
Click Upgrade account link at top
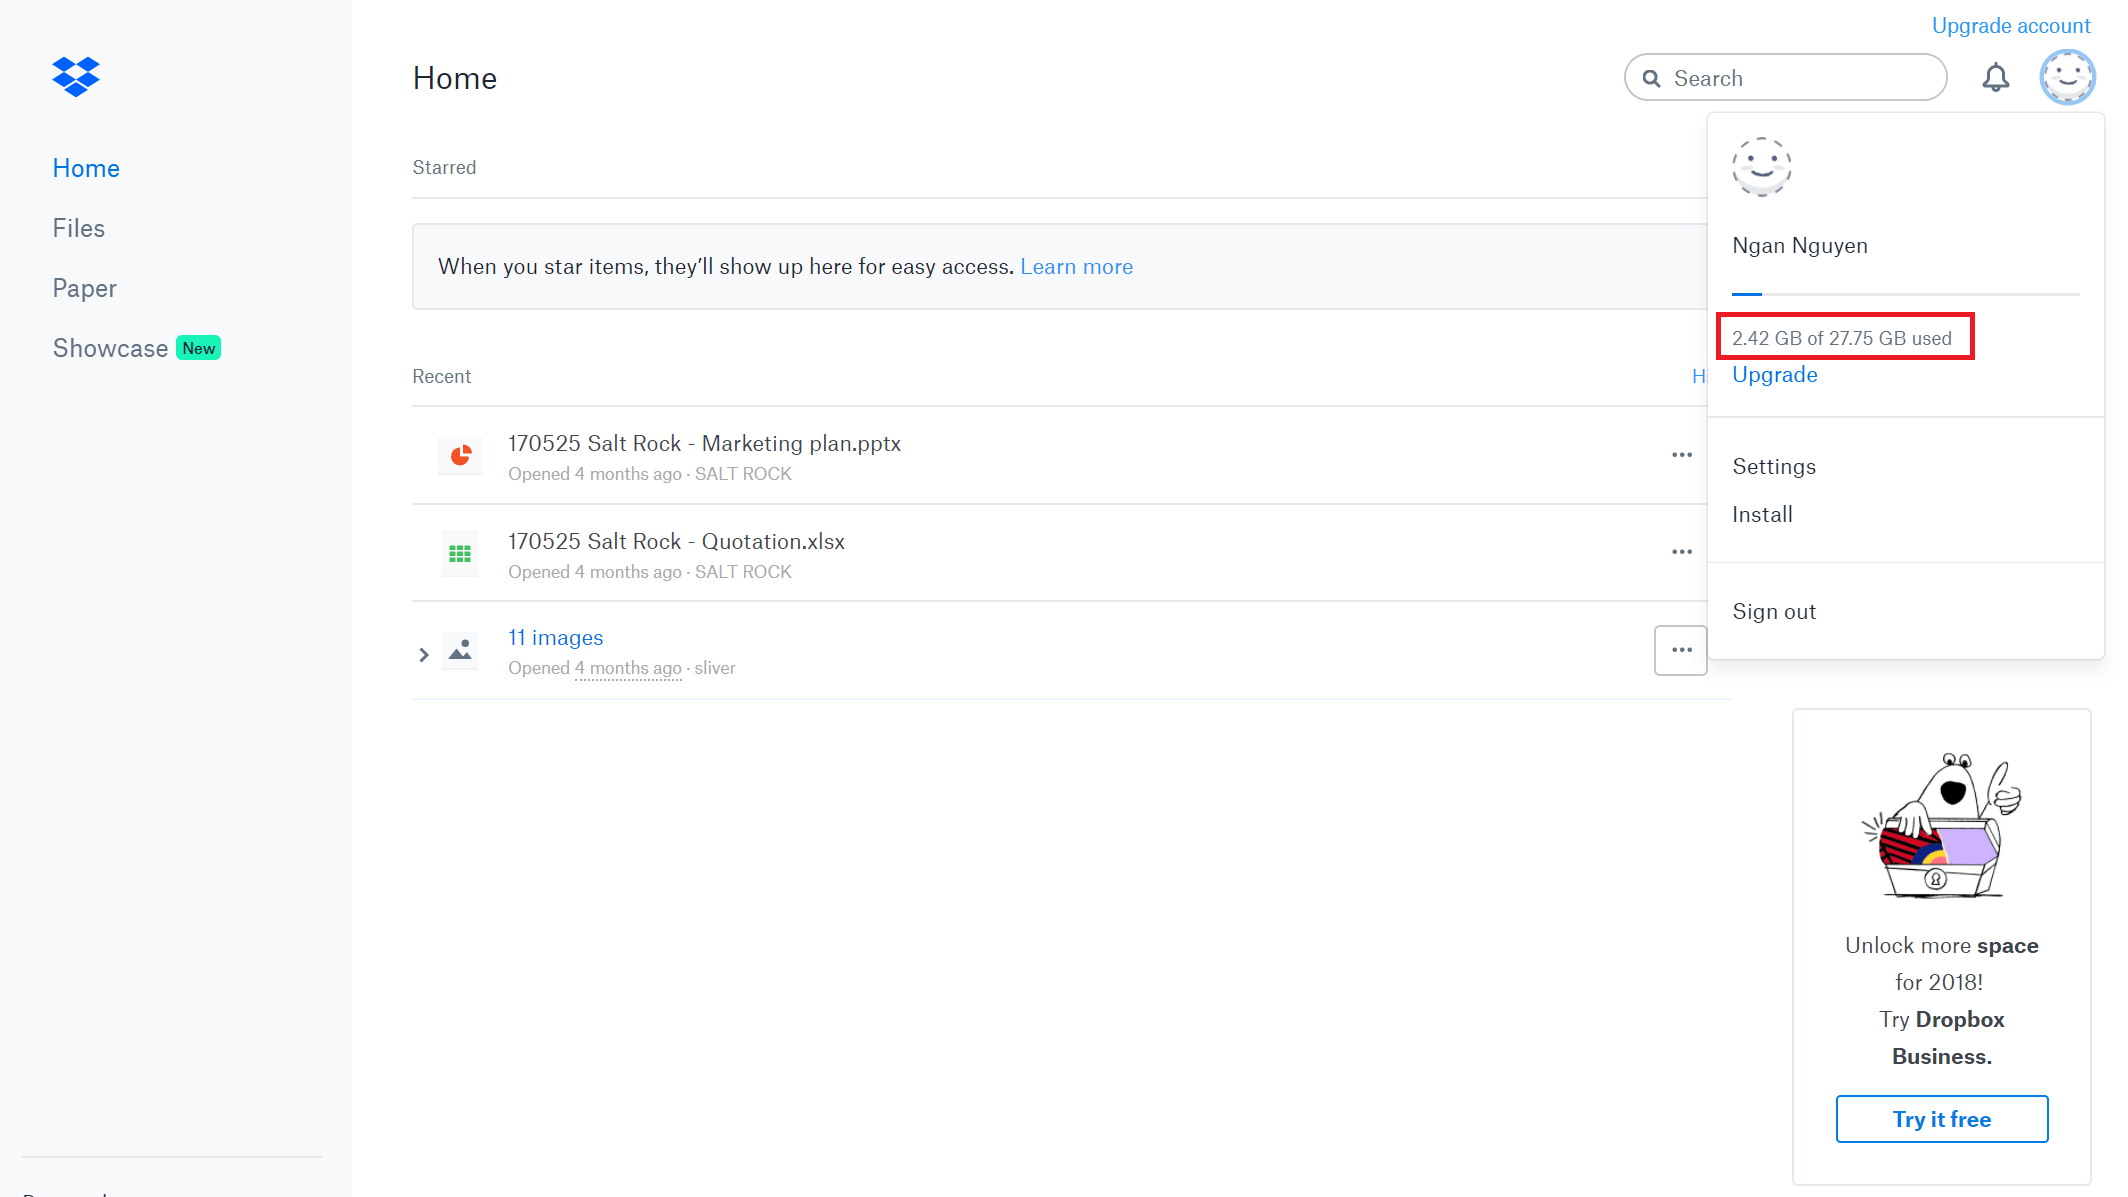point(2011,26)
